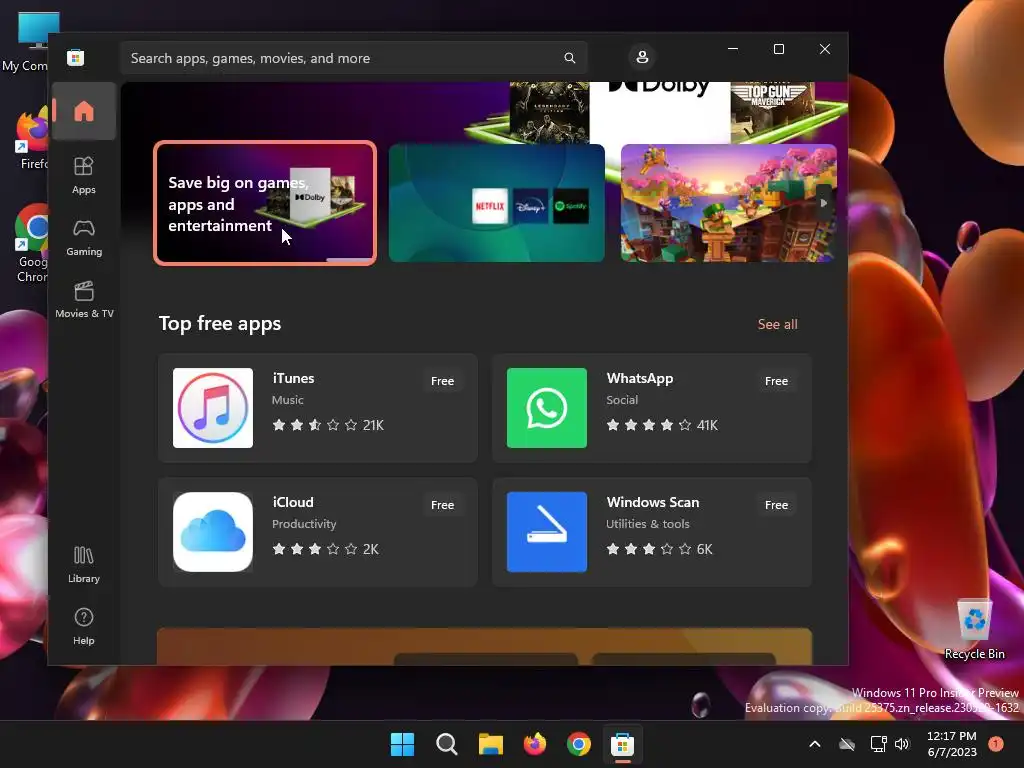The image size is (1024, 768).
Task: Show hidden system tray icons
Action: tap(814, 744)
